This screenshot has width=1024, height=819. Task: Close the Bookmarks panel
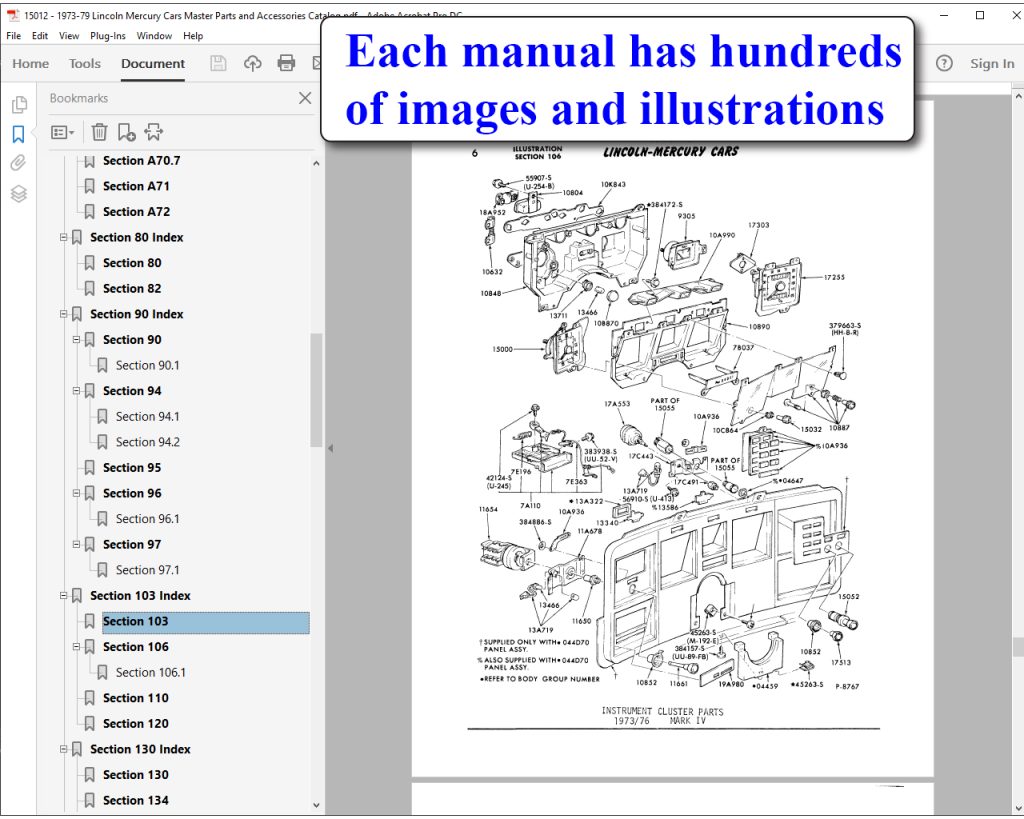click(305, 98)
